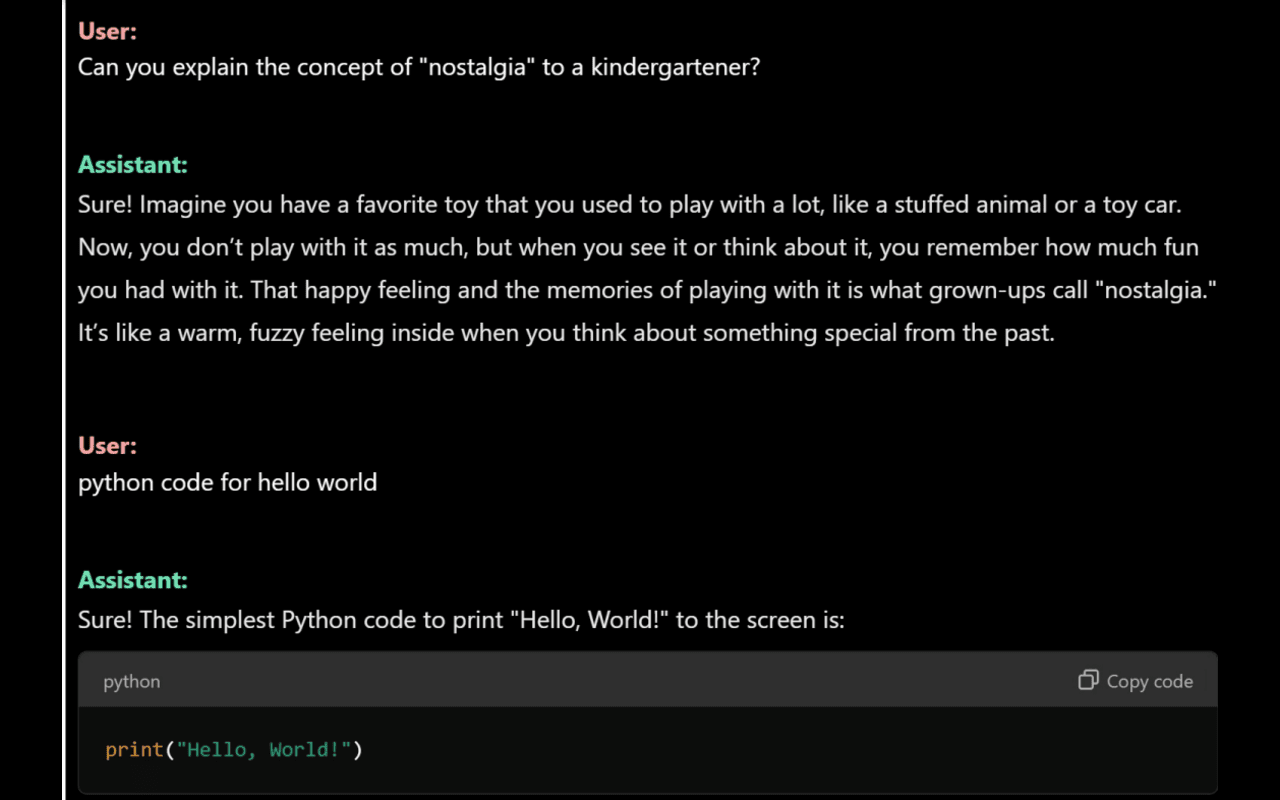Click the "Hello, World!" string in code
The image size is (1280, 800).
[x=268, y=749]
